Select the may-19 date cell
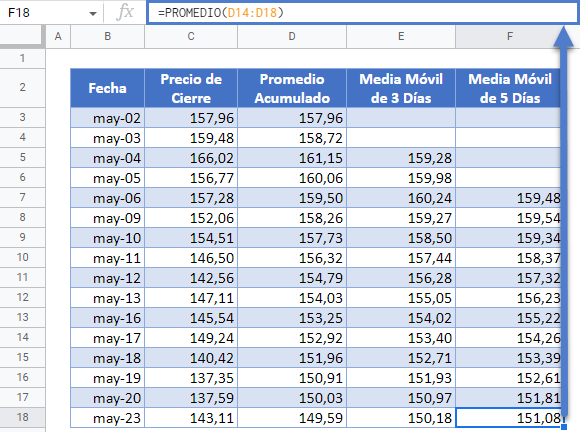 [107, 378]
